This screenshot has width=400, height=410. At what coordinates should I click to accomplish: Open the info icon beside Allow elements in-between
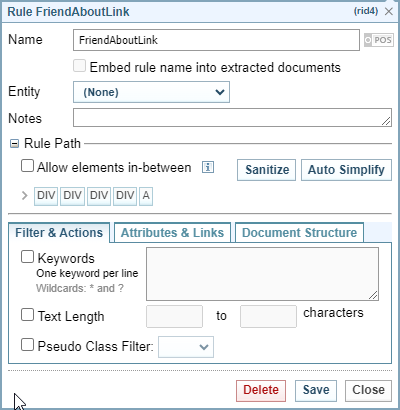pos(208,167)
